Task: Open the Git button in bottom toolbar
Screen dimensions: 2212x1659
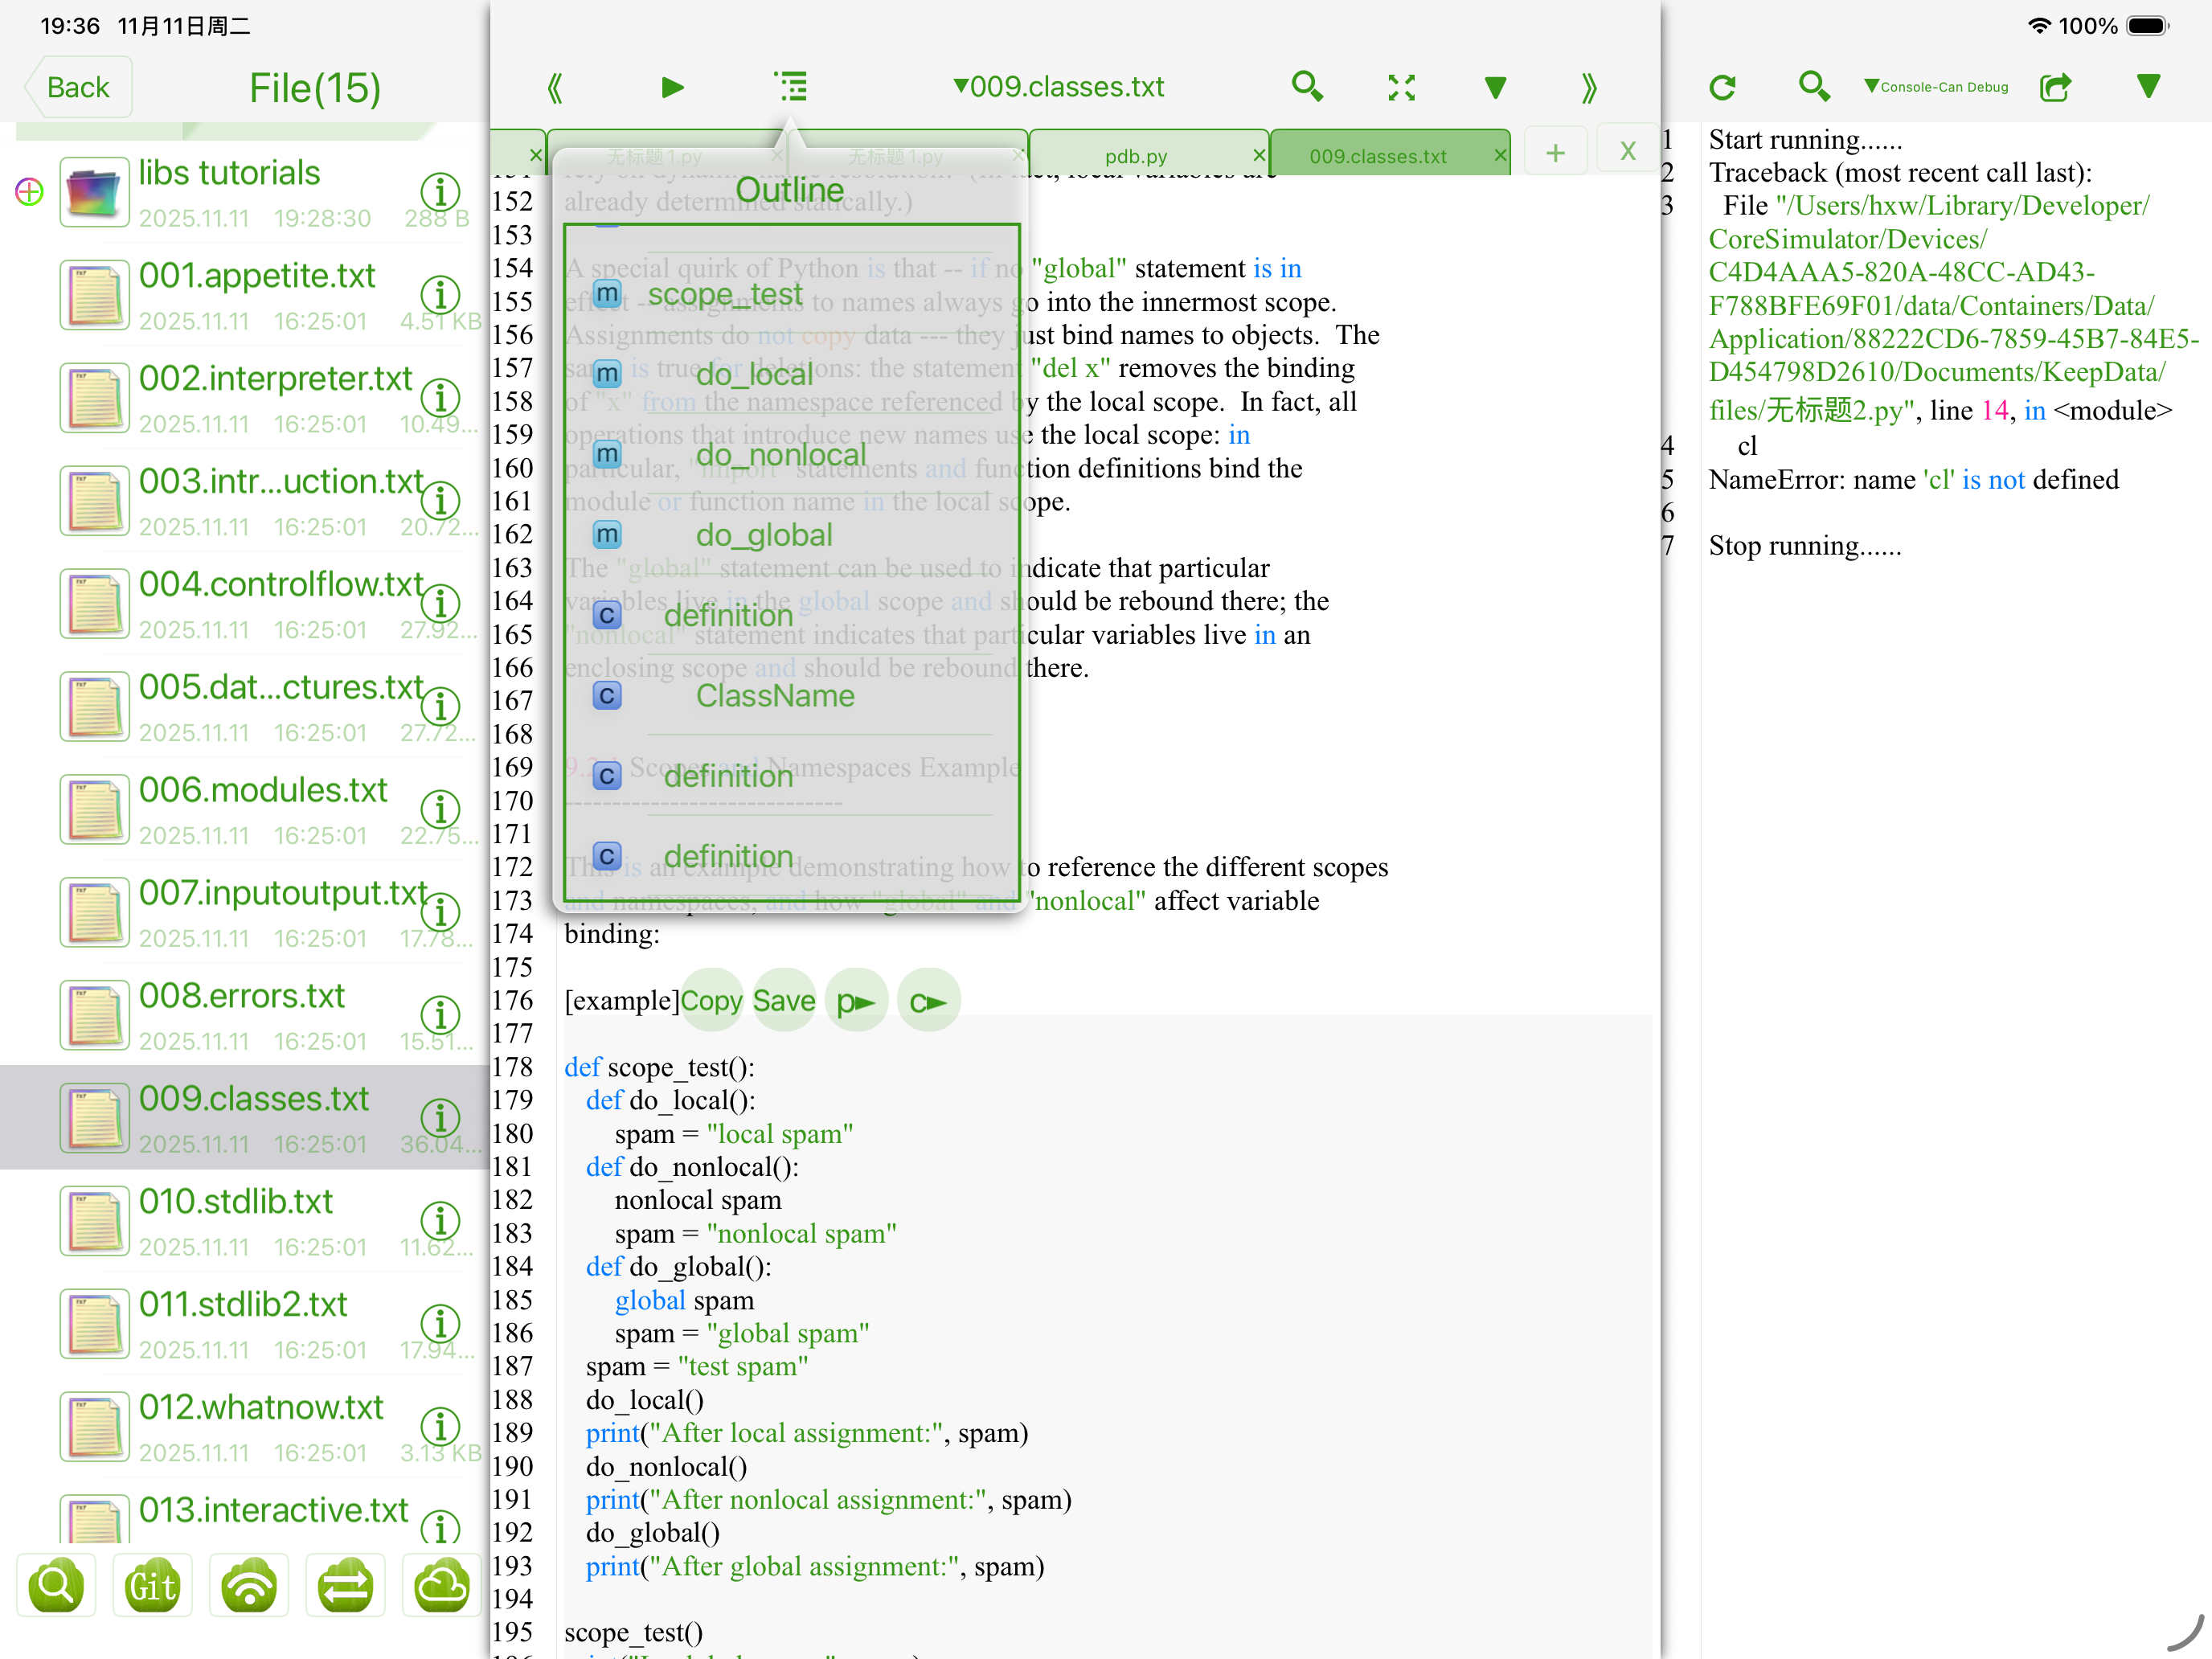Action: coord(152,1585)
